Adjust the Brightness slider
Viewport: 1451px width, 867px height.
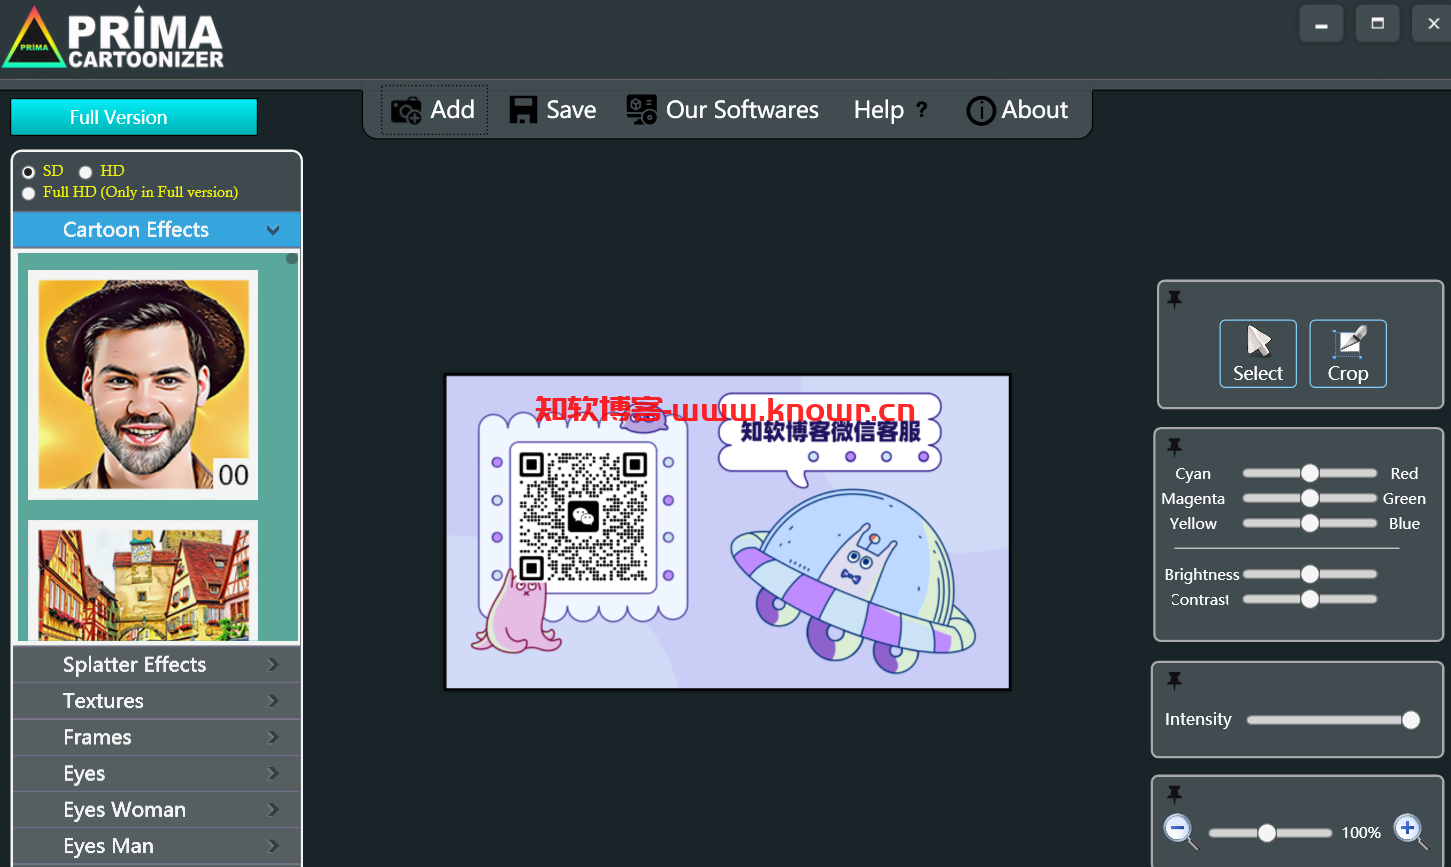[x=1309, y=574]
